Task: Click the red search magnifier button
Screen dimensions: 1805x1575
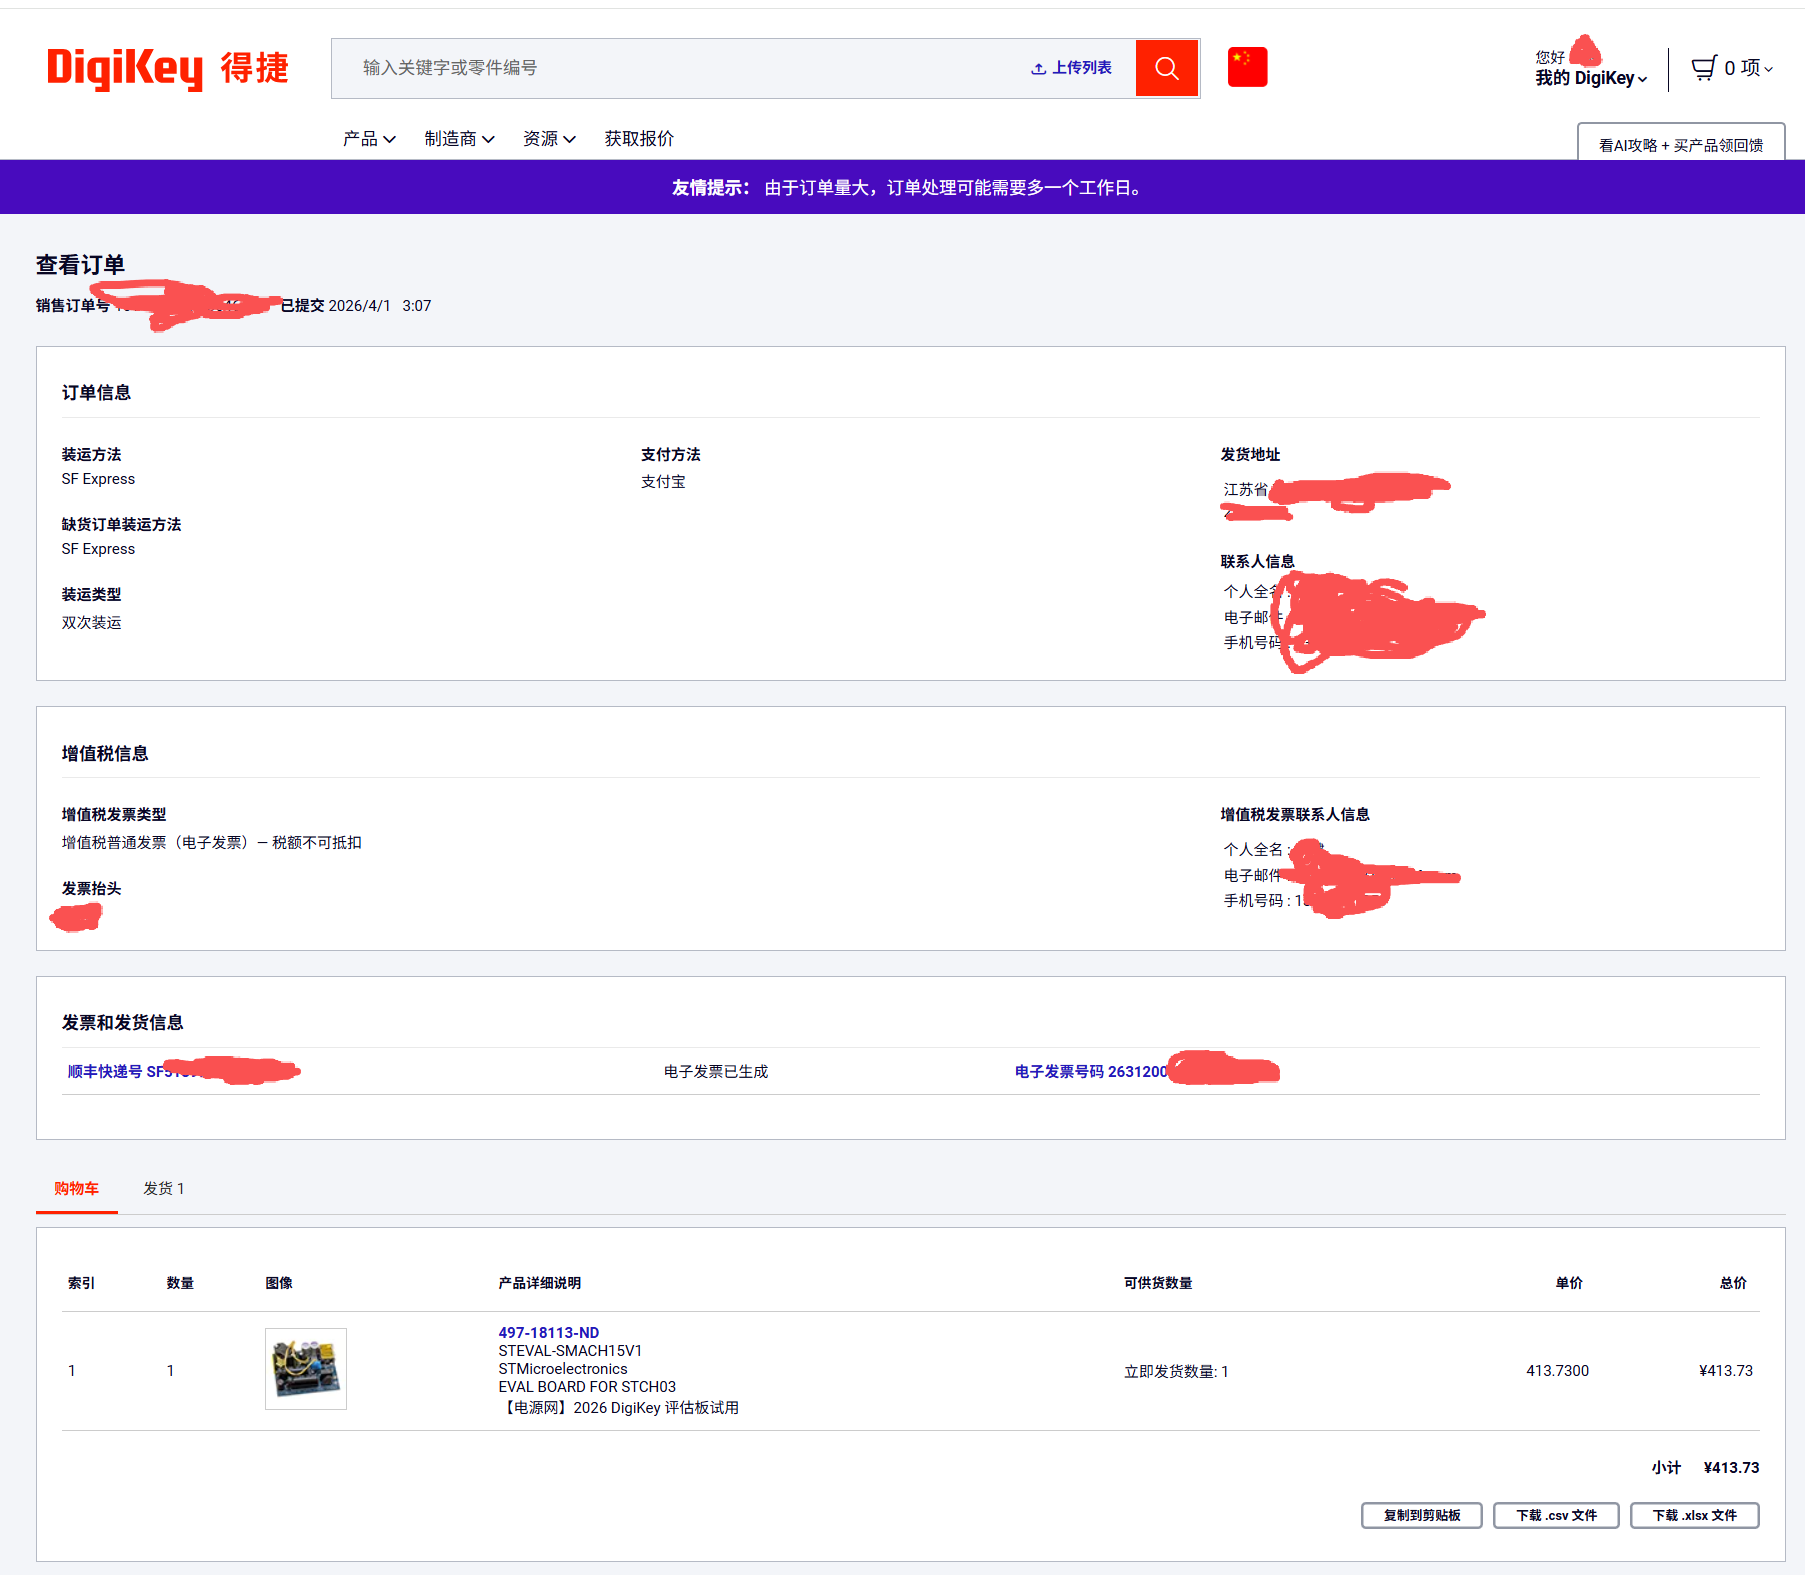Action: (x=1166, y=68)
